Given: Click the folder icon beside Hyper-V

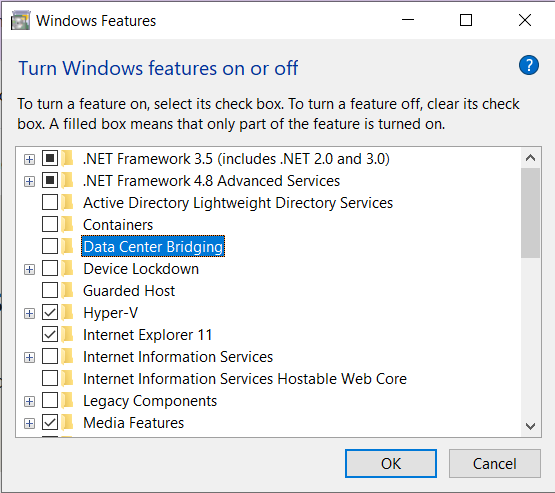Looking at the screenshot, I should [67, 313].
